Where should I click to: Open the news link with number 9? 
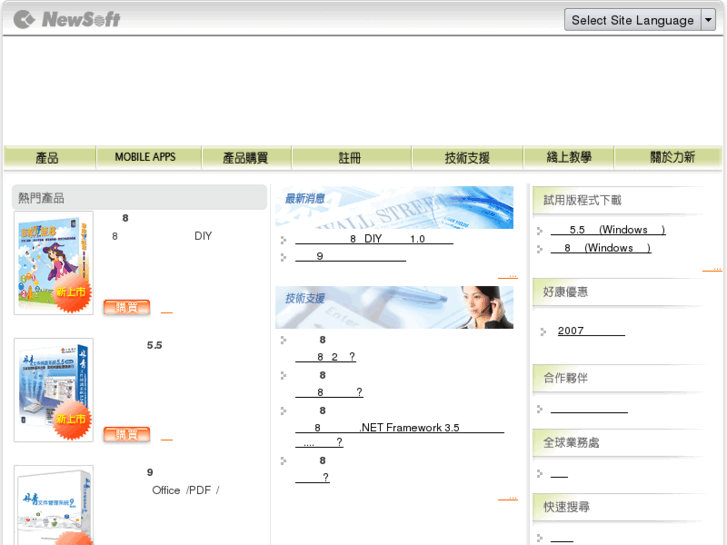[351, 256]
